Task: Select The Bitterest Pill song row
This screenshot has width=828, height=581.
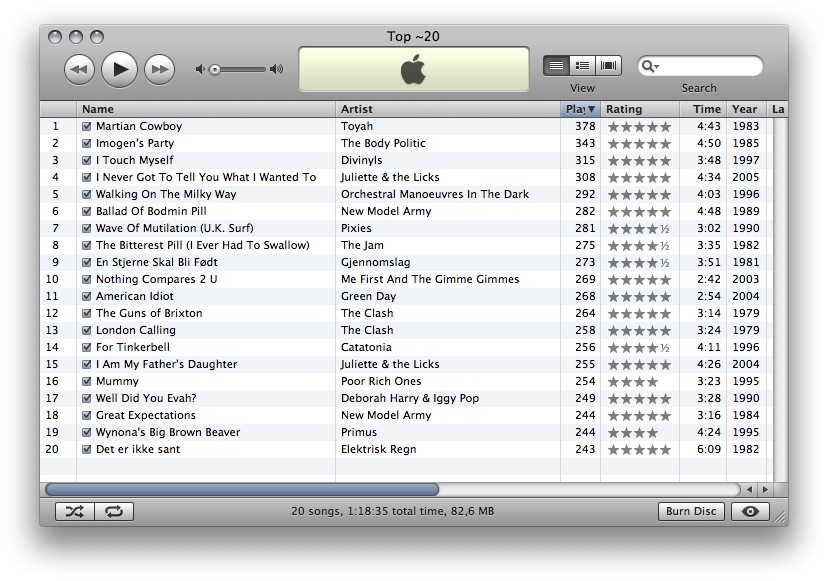Action: click(202, 245)
